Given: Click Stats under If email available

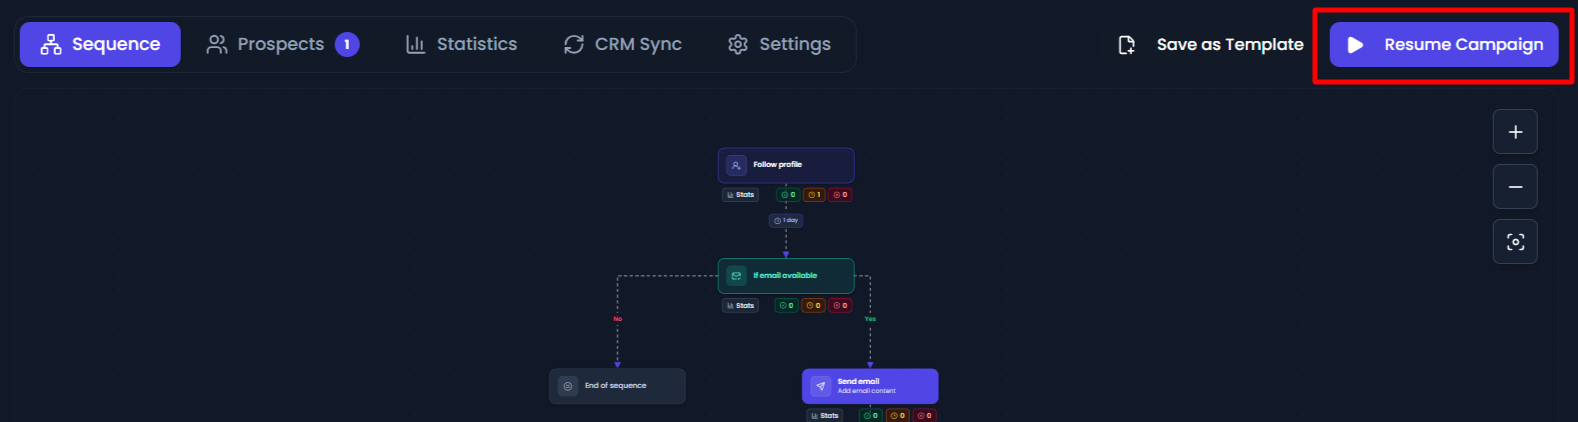Looking at the screenshot, I should click(741, 306).
